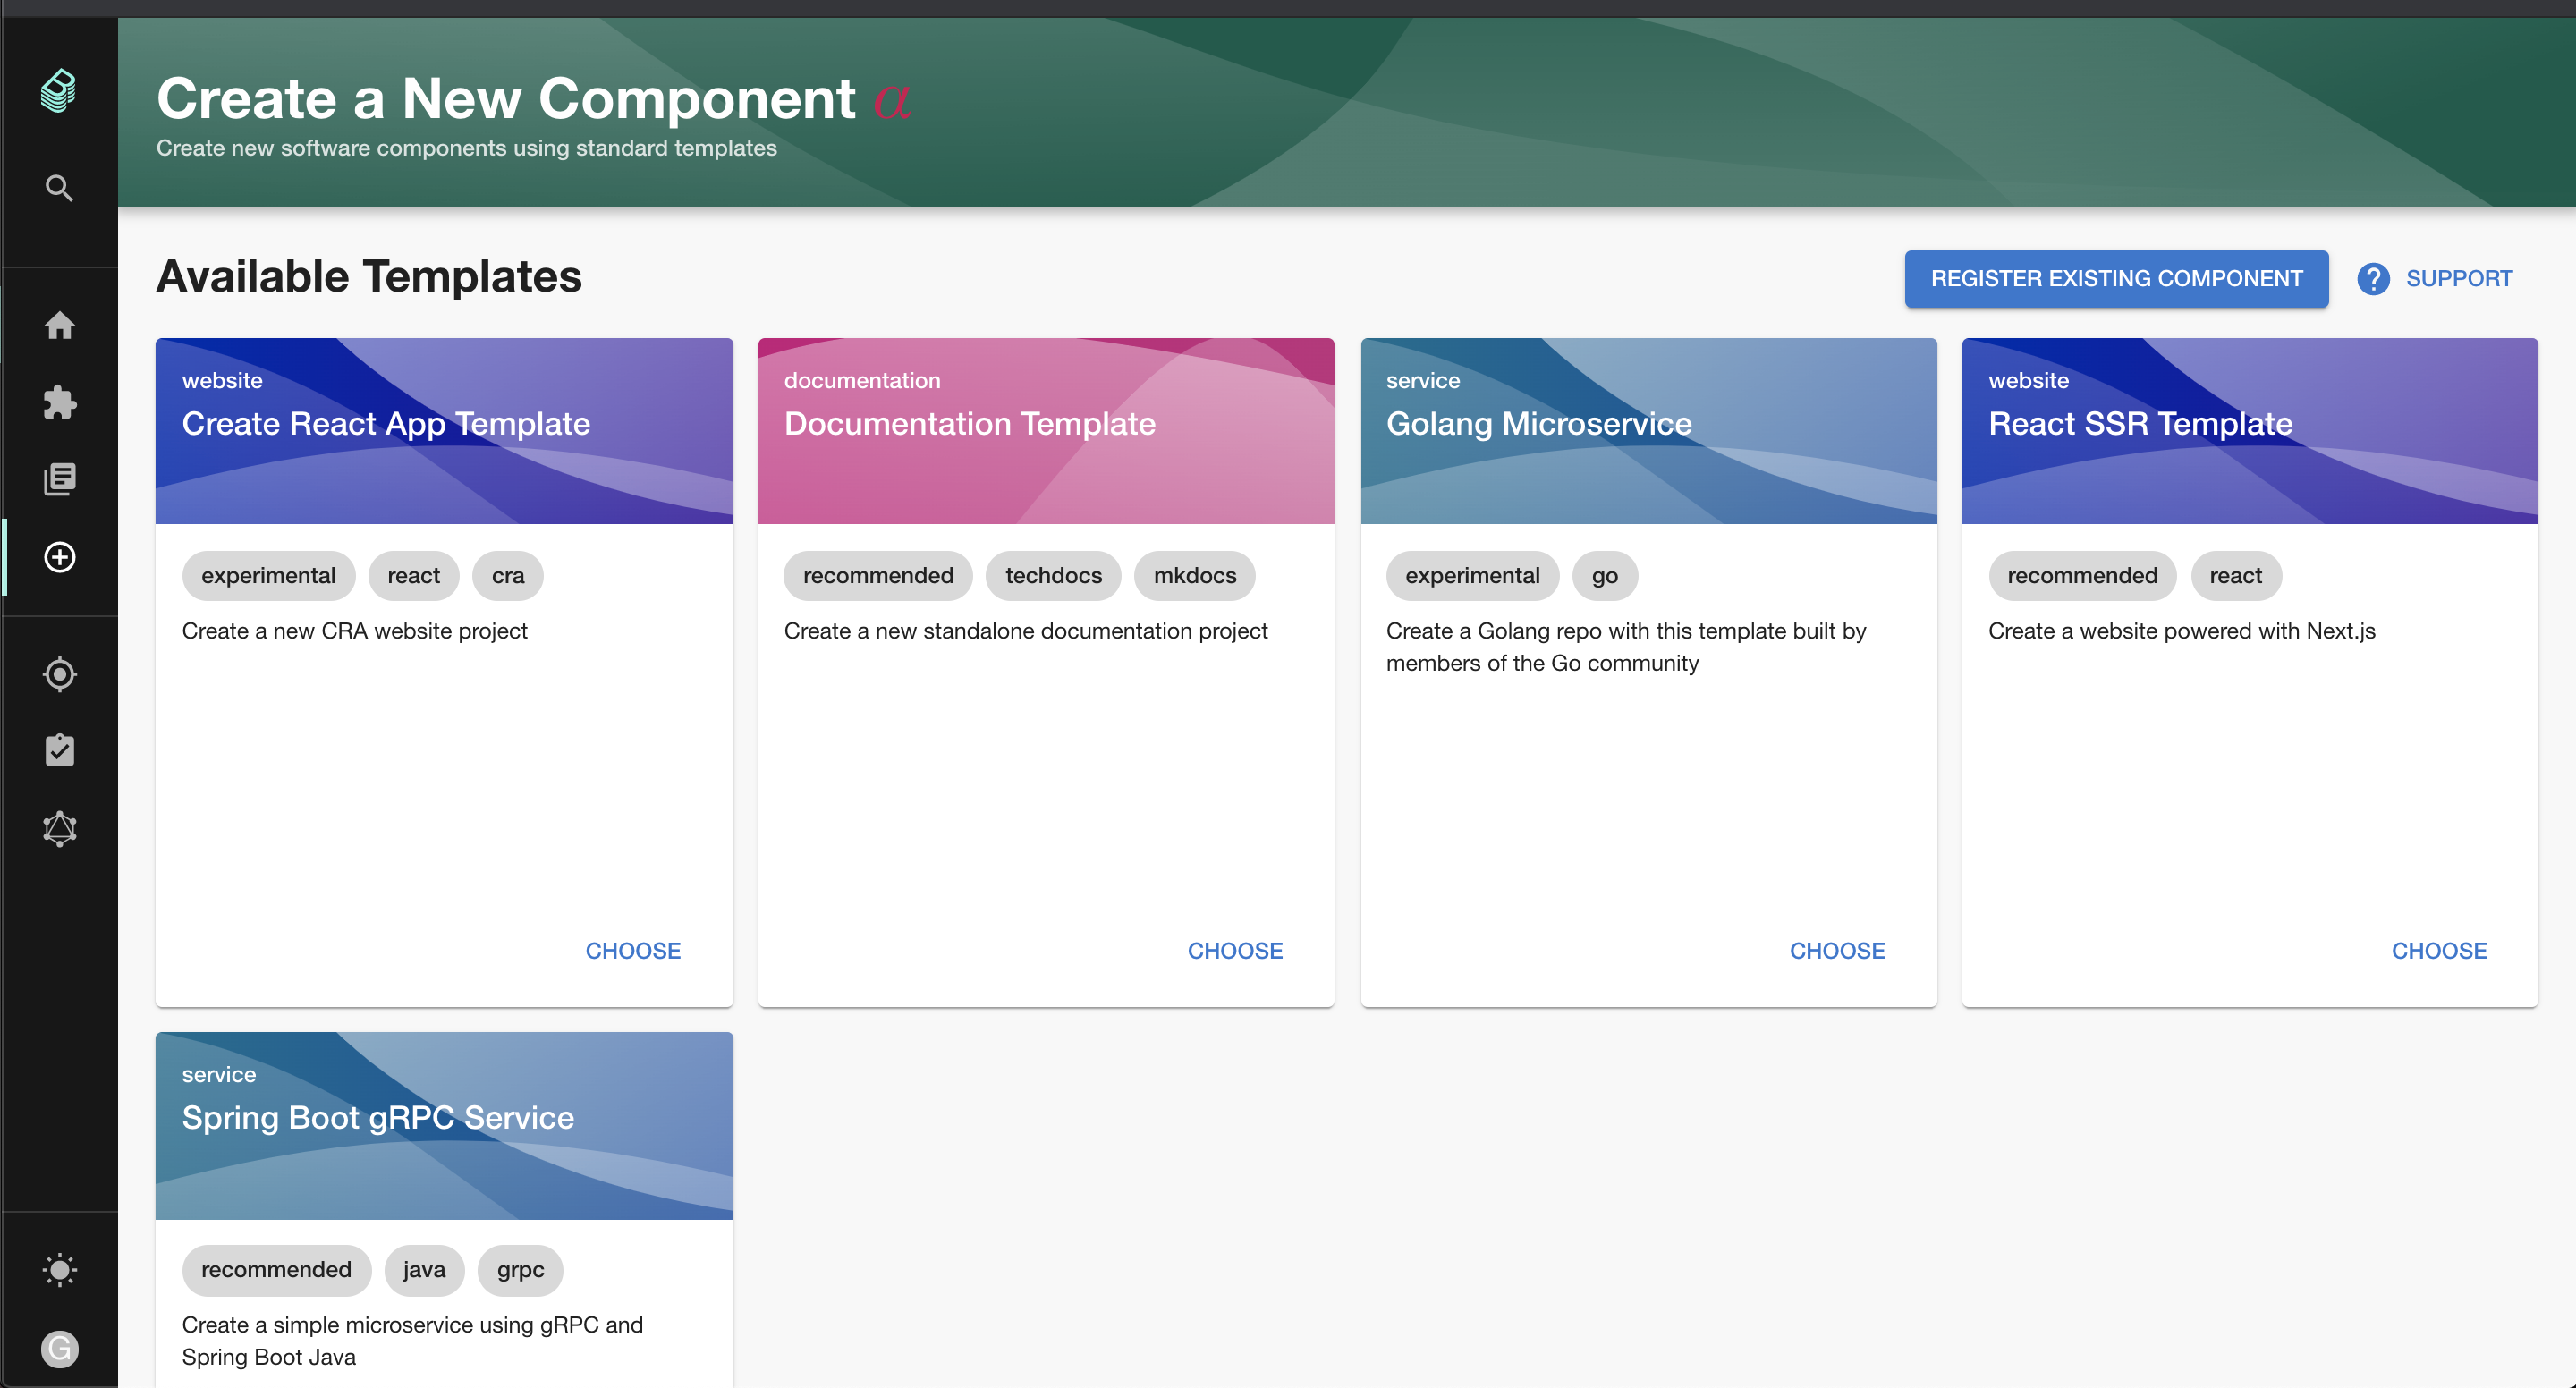Choose the Documentation Template
Viewport: 2576px width, 1388px height.
tap(1234, 950)
